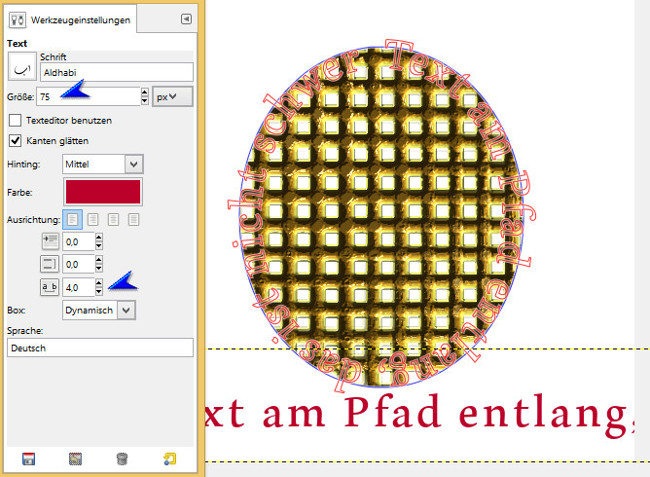The image size is (650, 477).
Task: Save tool preset icon at panel bottom
Action: point(28,459)
